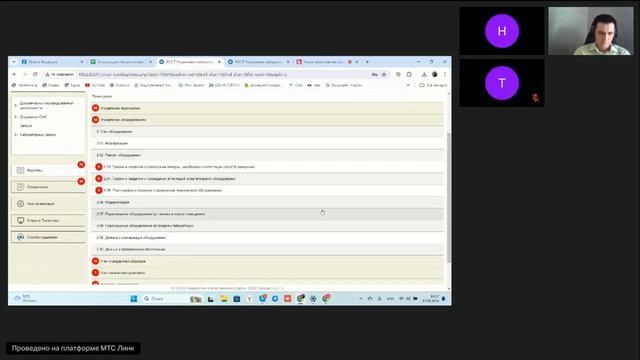
Task: Switch to the second browser tab with green icon
Action: tap(121, 62)
